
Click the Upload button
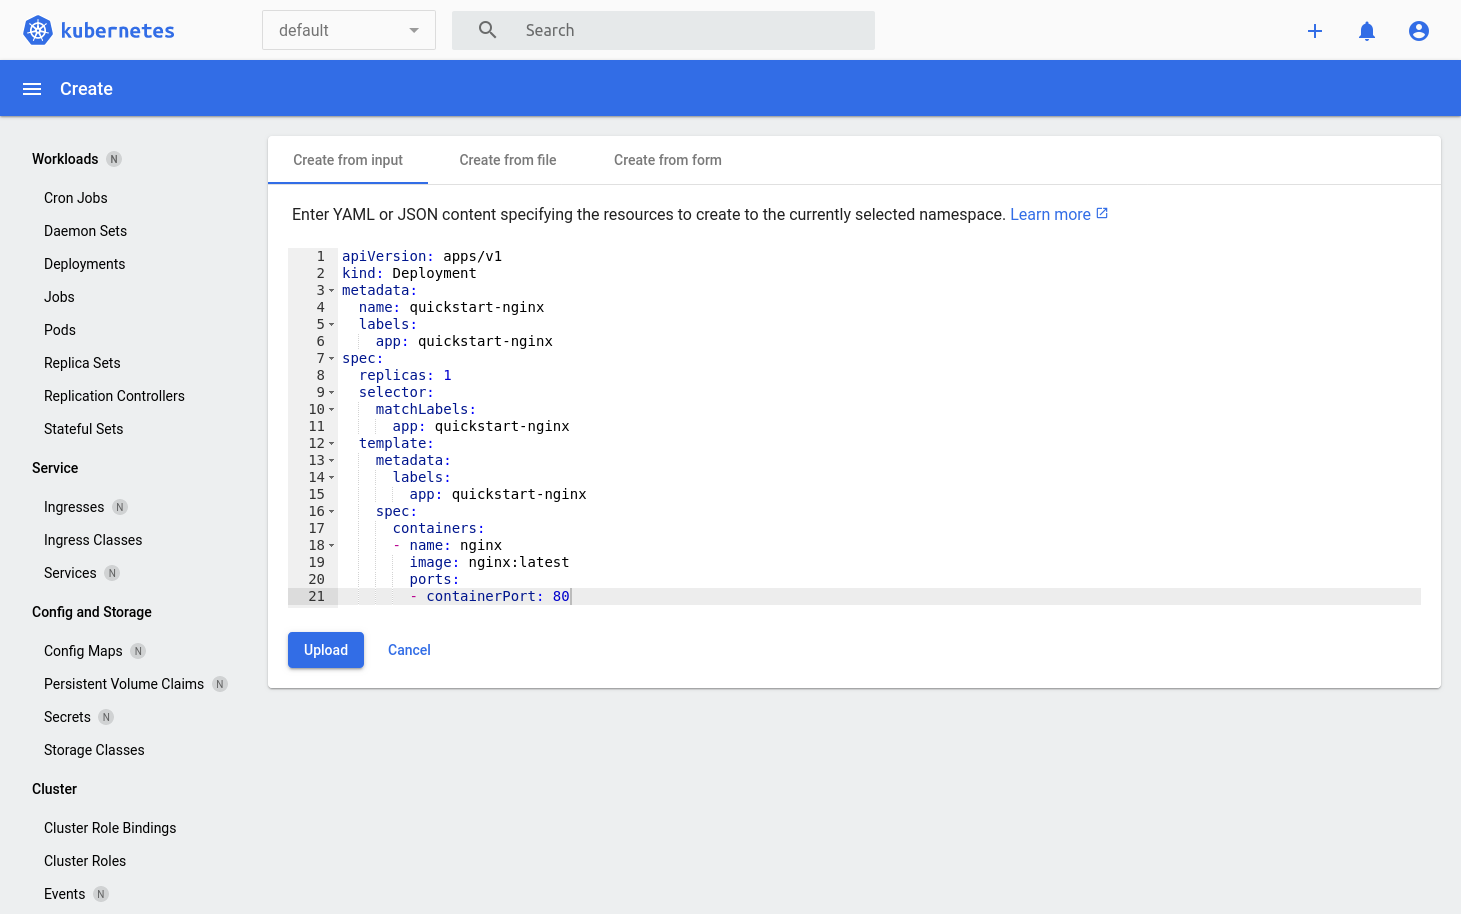(325, 650)
